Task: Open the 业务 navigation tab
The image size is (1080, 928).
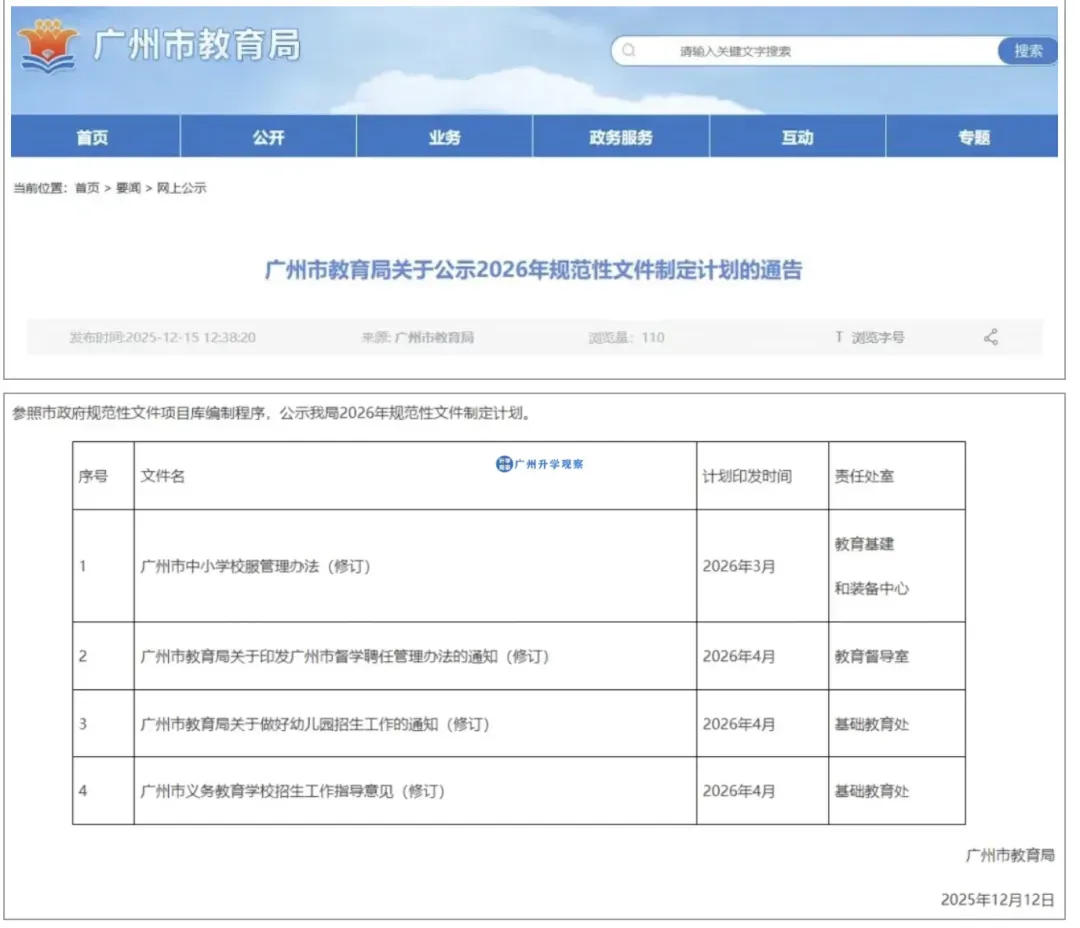Action: coord(444,137)
